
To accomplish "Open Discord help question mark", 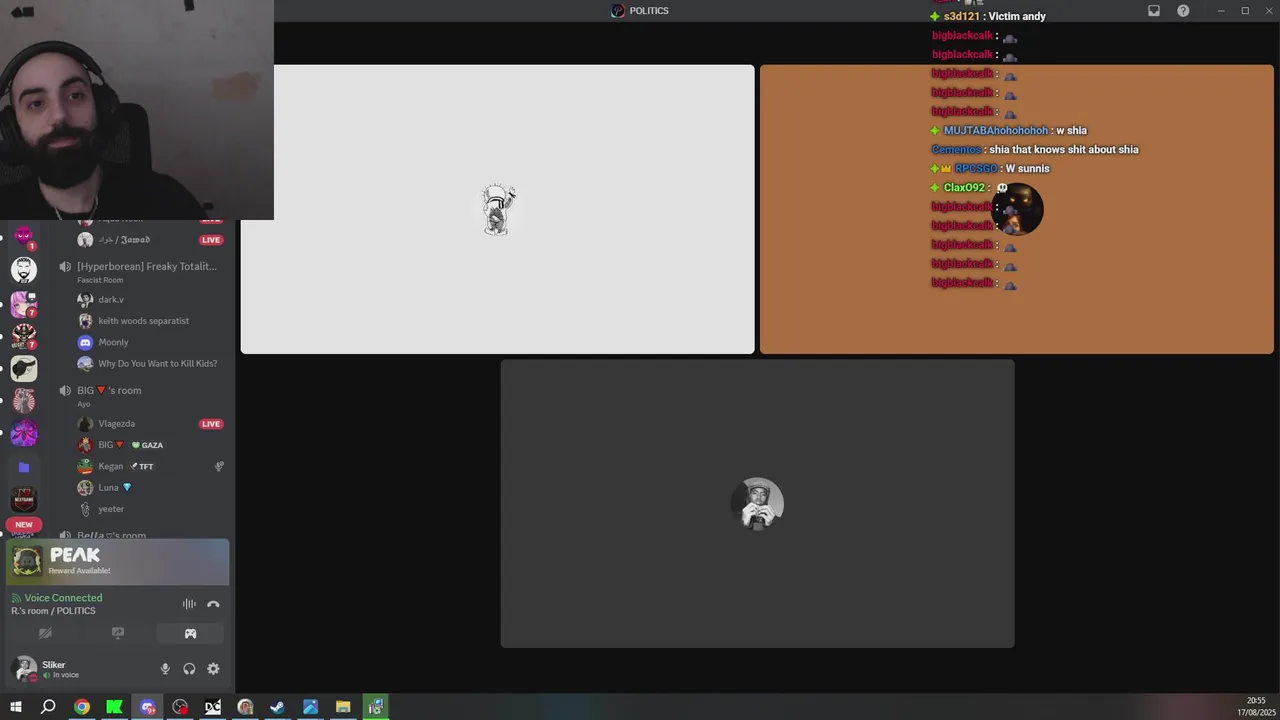I will point(1183,11).
